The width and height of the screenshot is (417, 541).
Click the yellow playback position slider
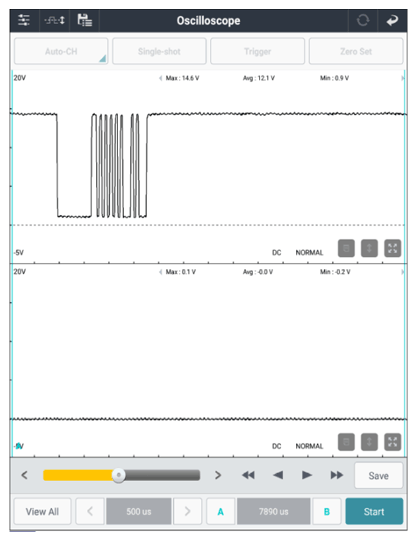[121, 475]
